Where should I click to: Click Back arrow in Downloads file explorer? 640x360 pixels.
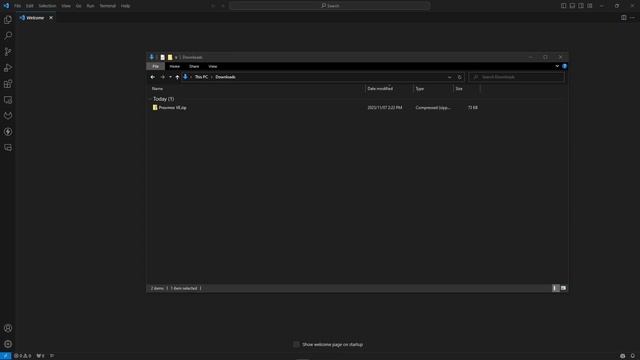[153, 77]
